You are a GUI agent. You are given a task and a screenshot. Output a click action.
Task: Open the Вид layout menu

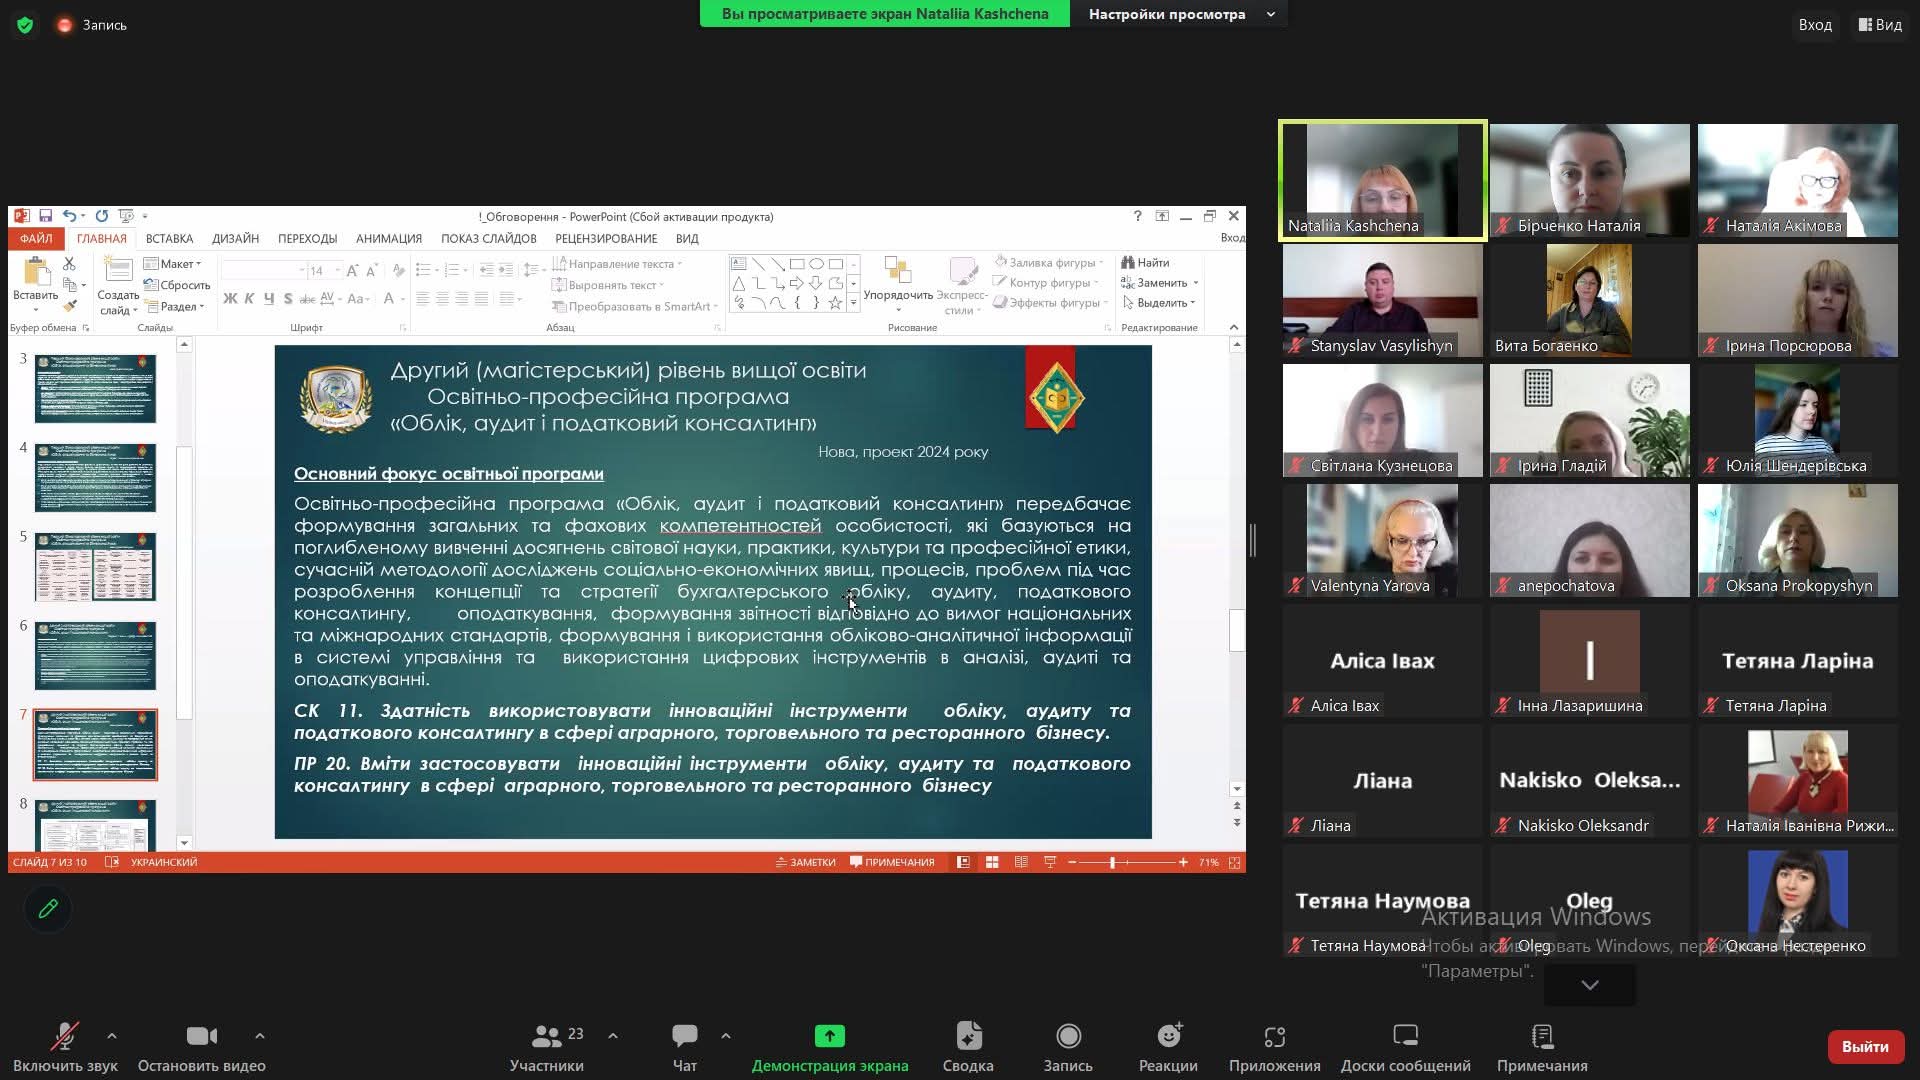(1880, 25)
